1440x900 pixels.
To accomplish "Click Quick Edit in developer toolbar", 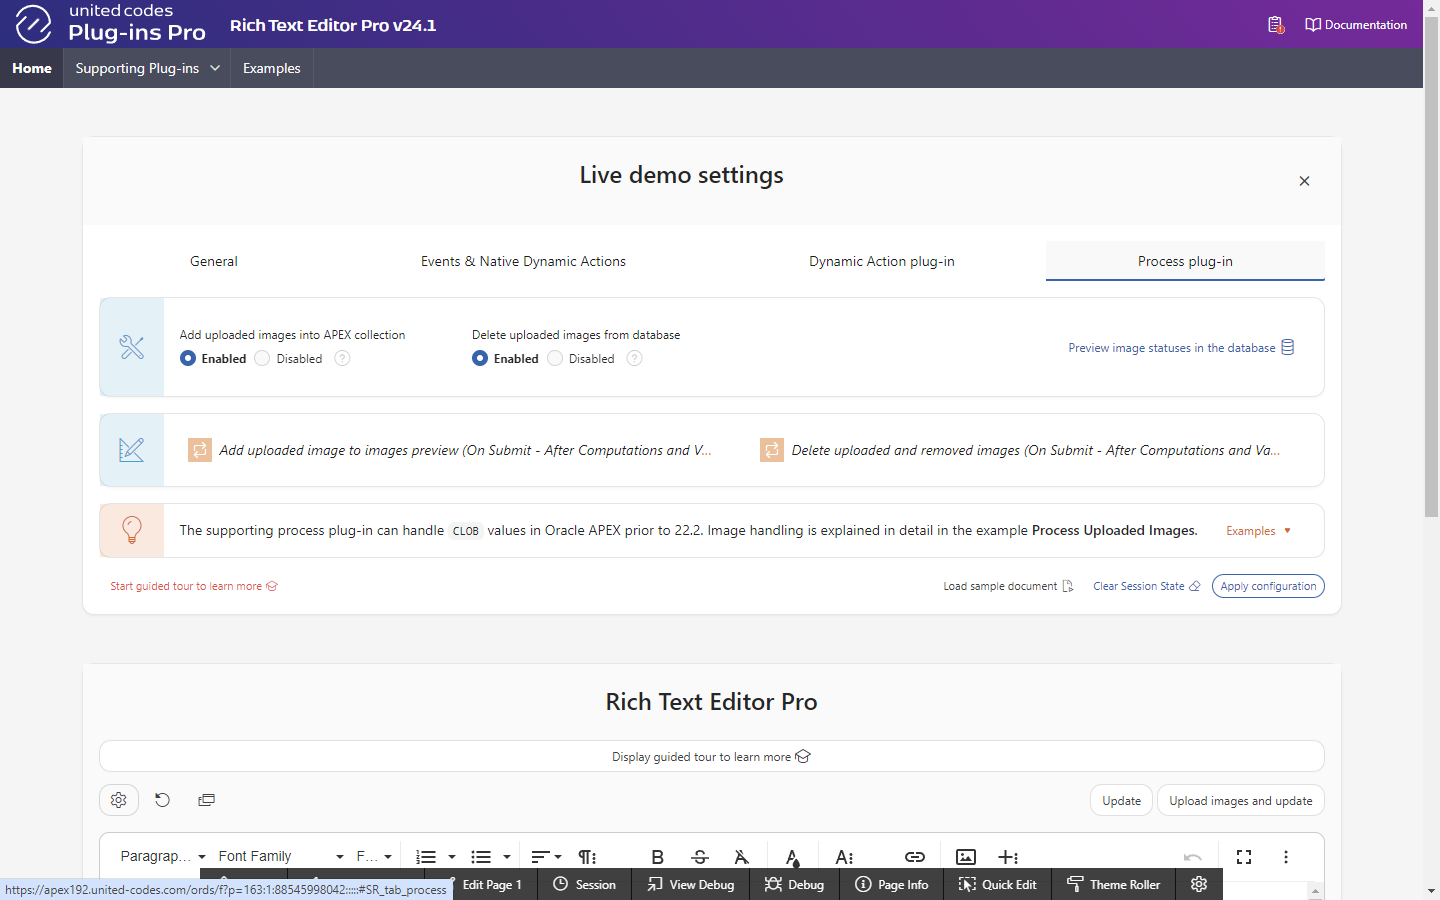I will [x=997, y=884].
